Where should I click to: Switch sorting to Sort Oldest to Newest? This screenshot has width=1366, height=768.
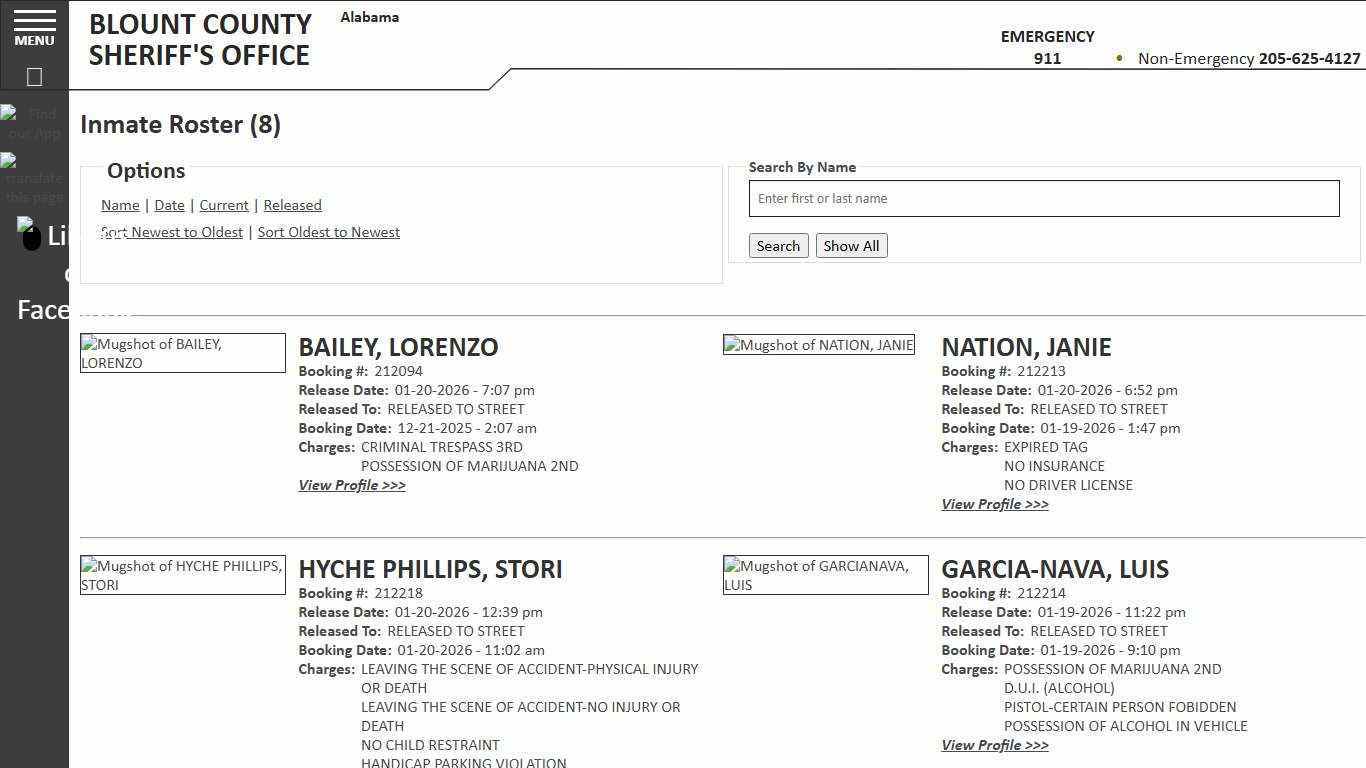click(328, 232)
